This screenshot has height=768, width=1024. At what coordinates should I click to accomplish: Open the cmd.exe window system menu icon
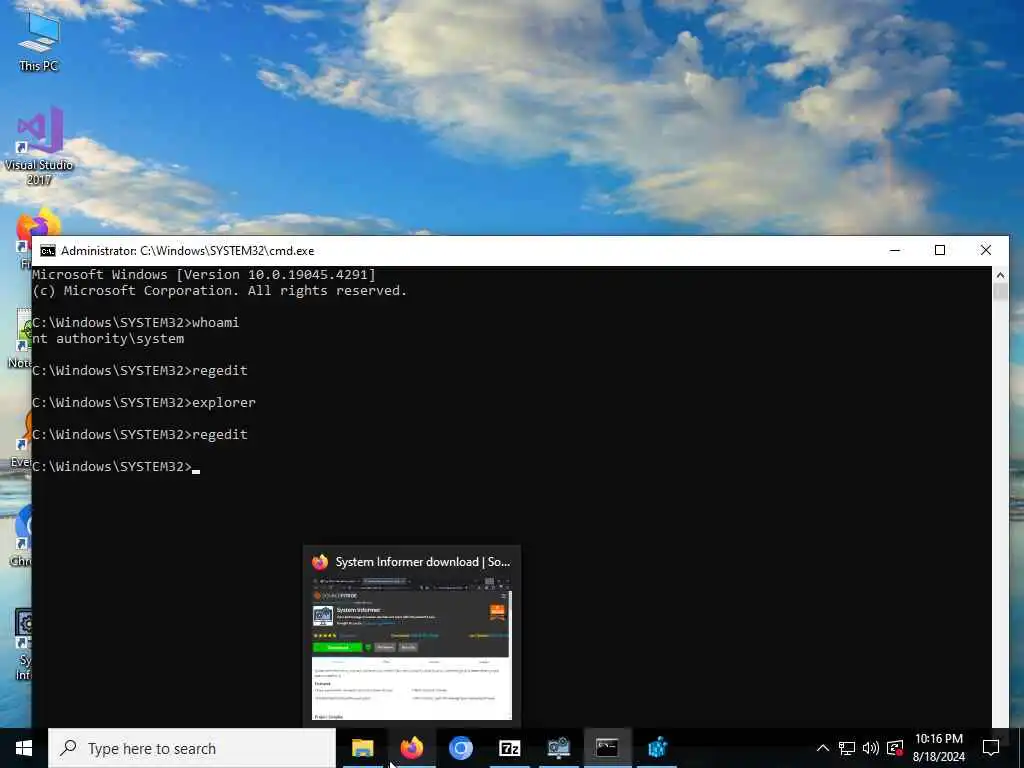pos(48,251)
